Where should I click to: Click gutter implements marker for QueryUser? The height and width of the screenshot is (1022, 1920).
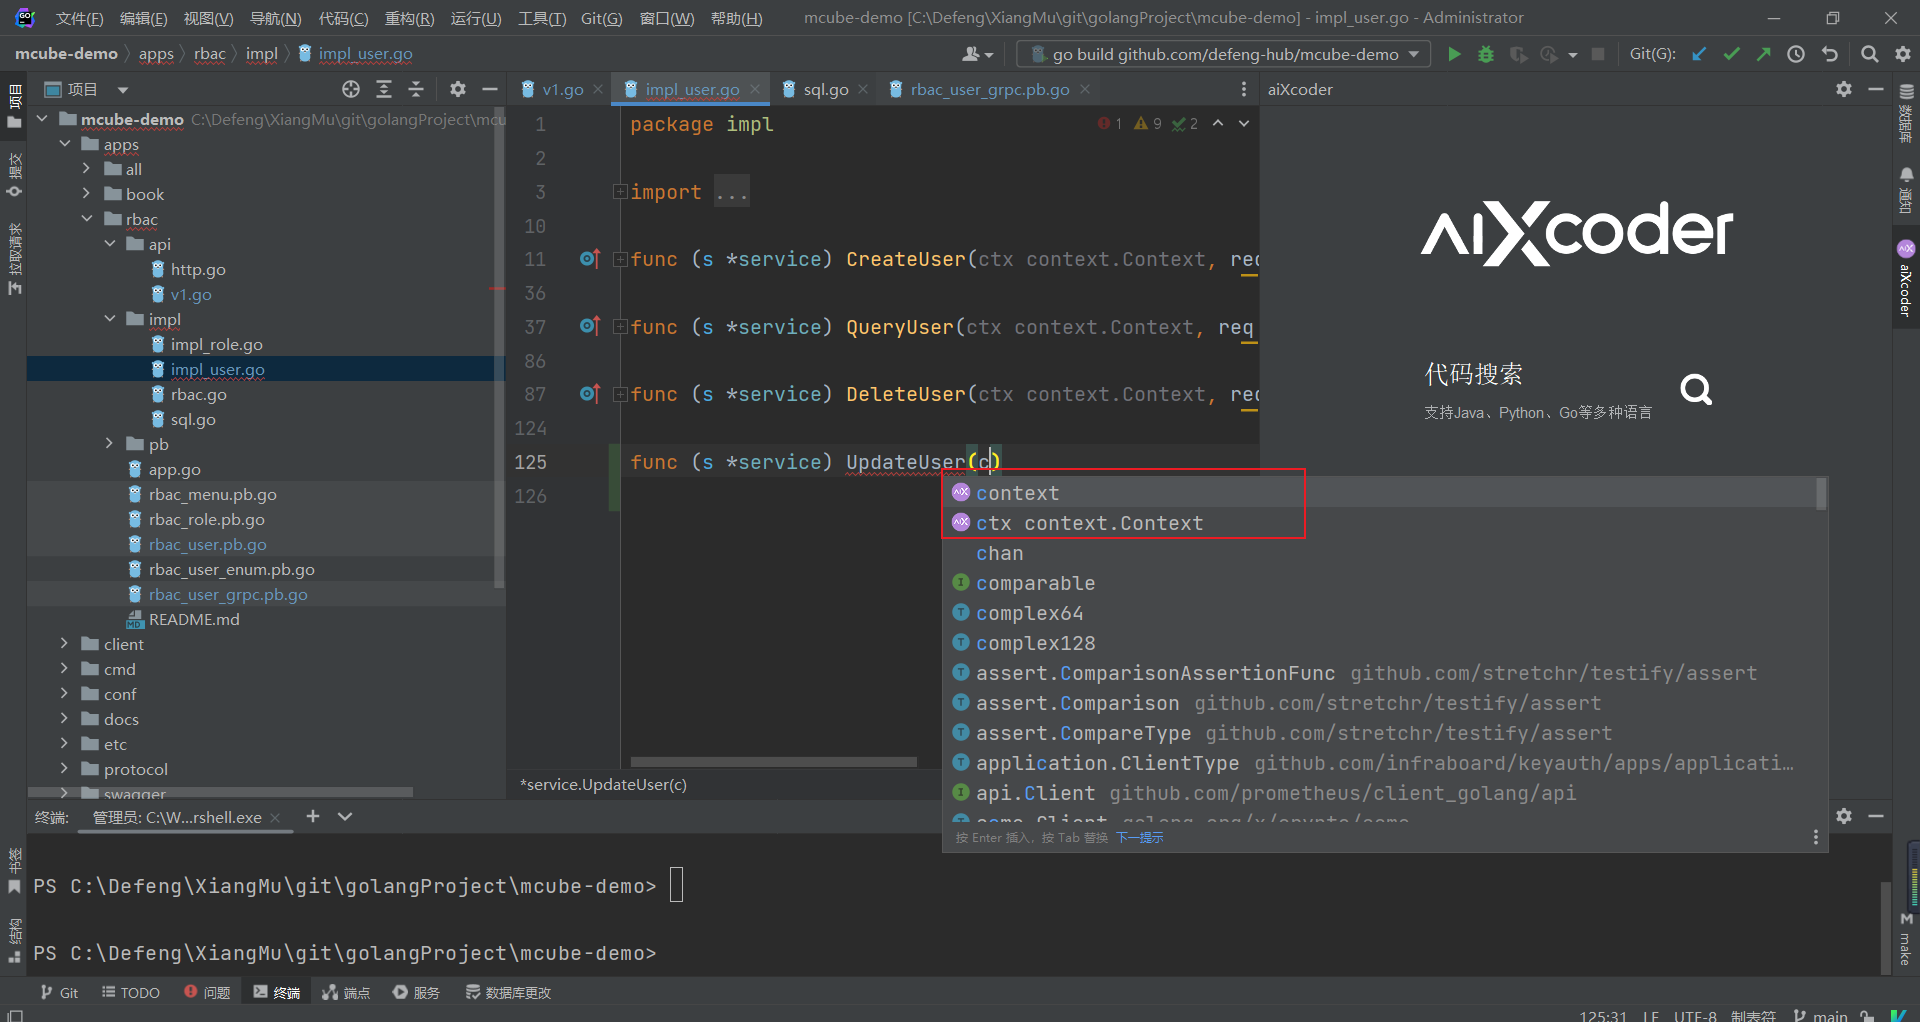pos(590,327)
